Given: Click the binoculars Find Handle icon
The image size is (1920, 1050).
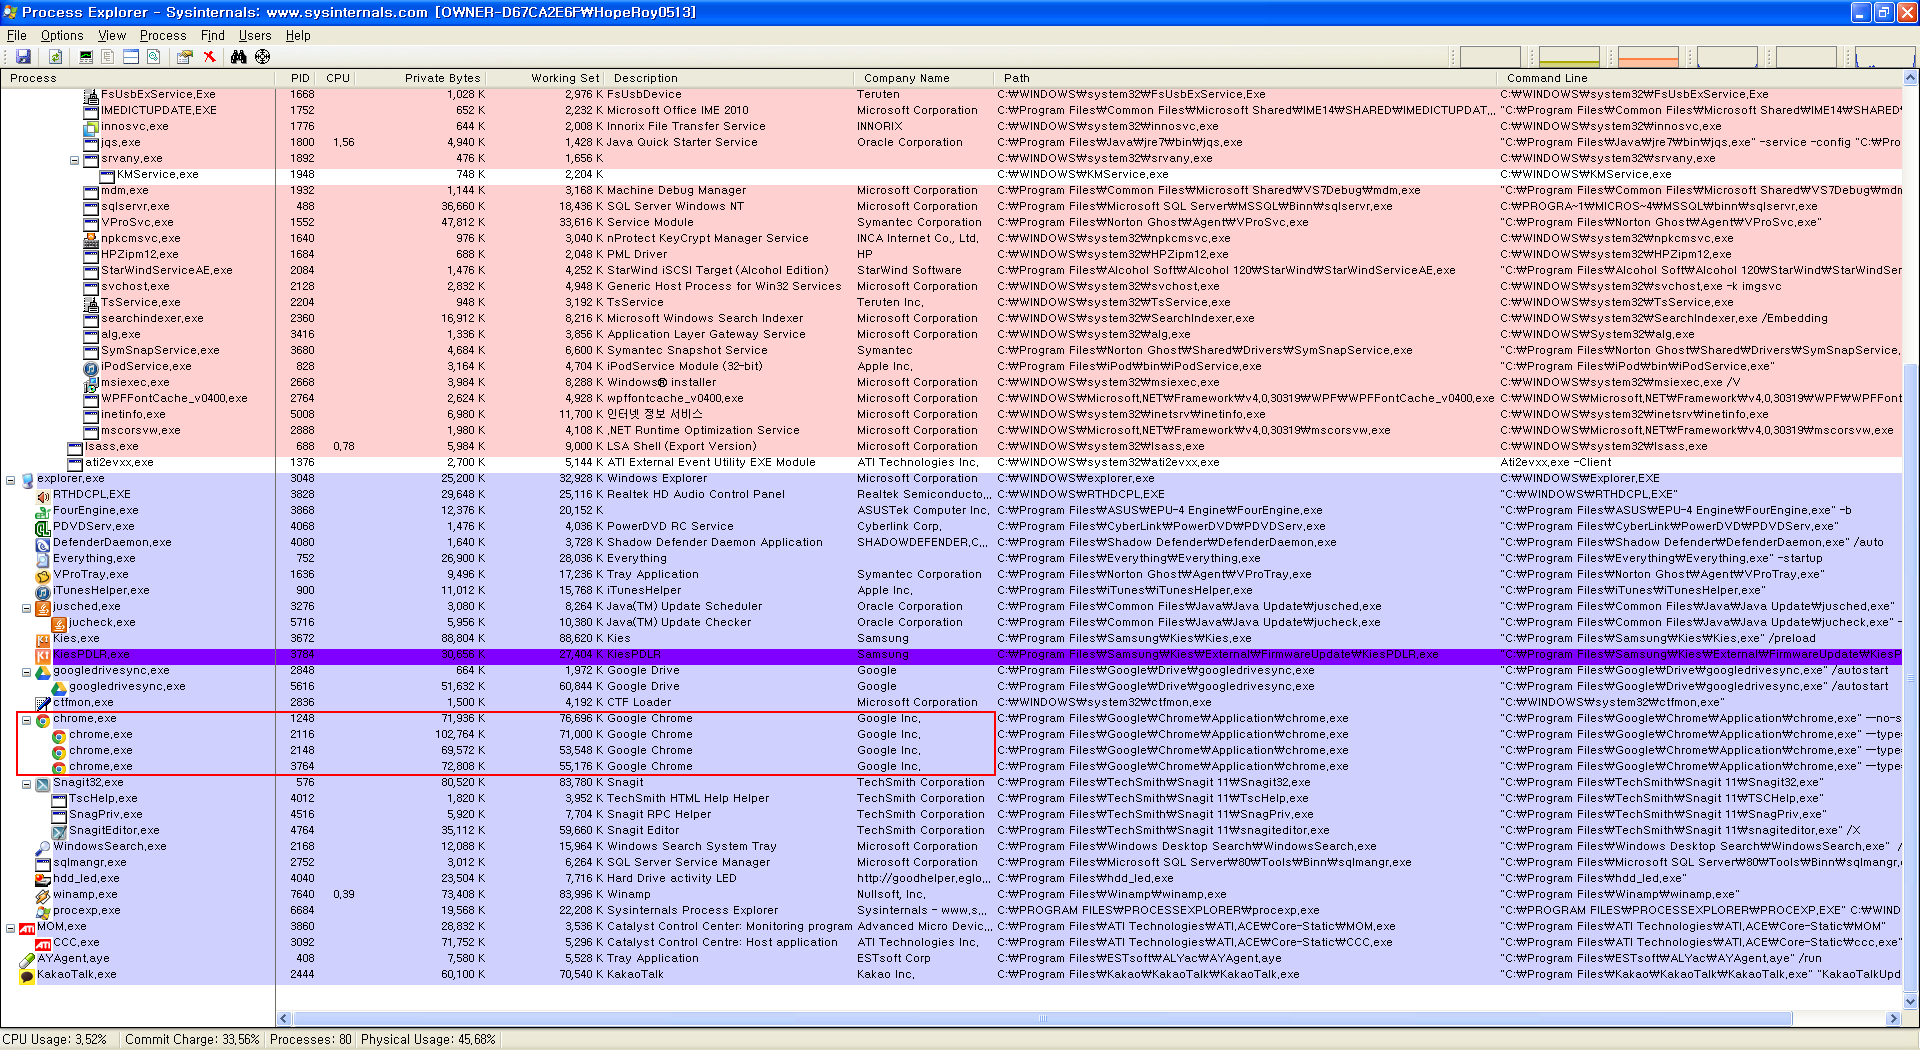Looking at the screenshot, I should [x=239, y=57].
